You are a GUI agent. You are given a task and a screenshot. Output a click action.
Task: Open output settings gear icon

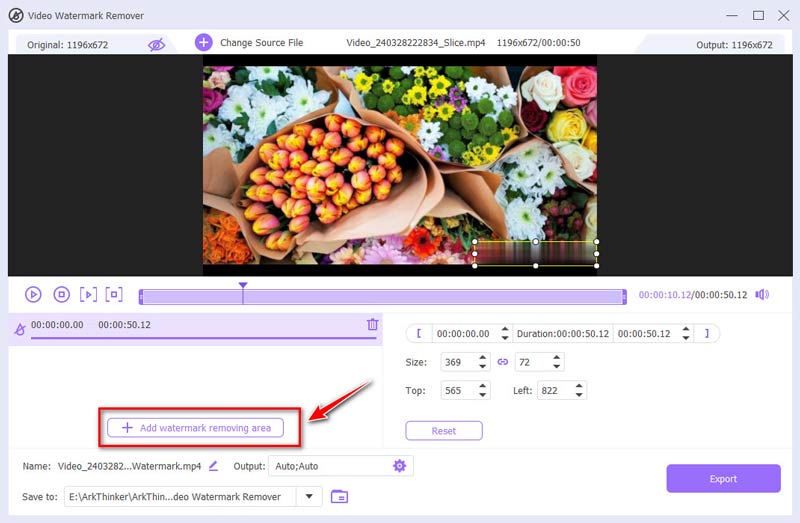pos(399,465)
